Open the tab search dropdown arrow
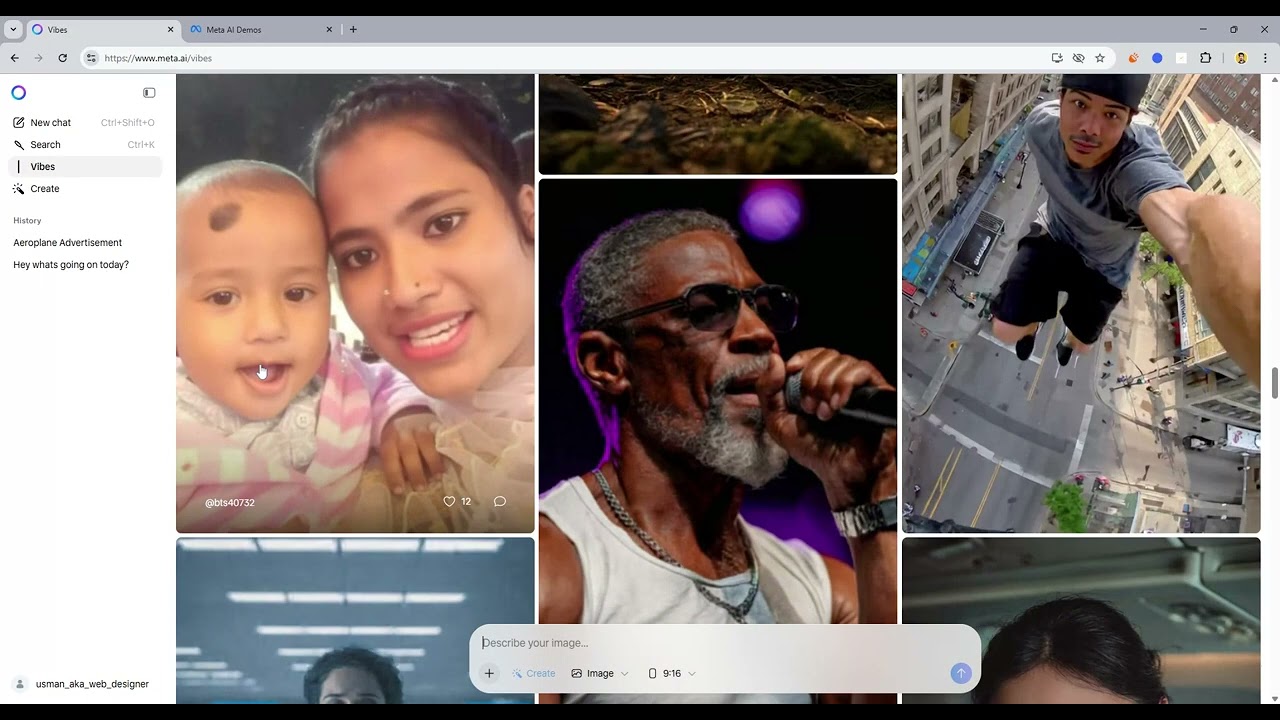Screen dimensions: 1280x720 point(13,29)
